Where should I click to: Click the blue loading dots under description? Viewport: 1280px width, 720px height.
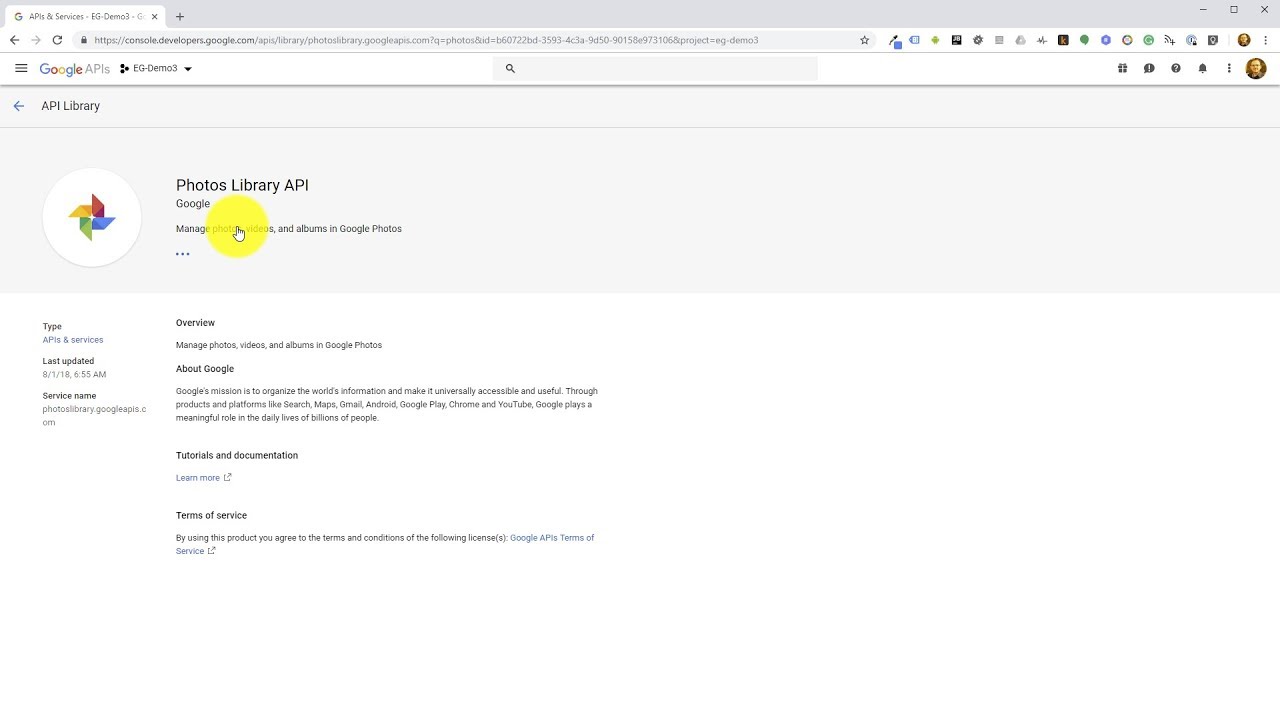pyautogui.click(x=182, y=254)
